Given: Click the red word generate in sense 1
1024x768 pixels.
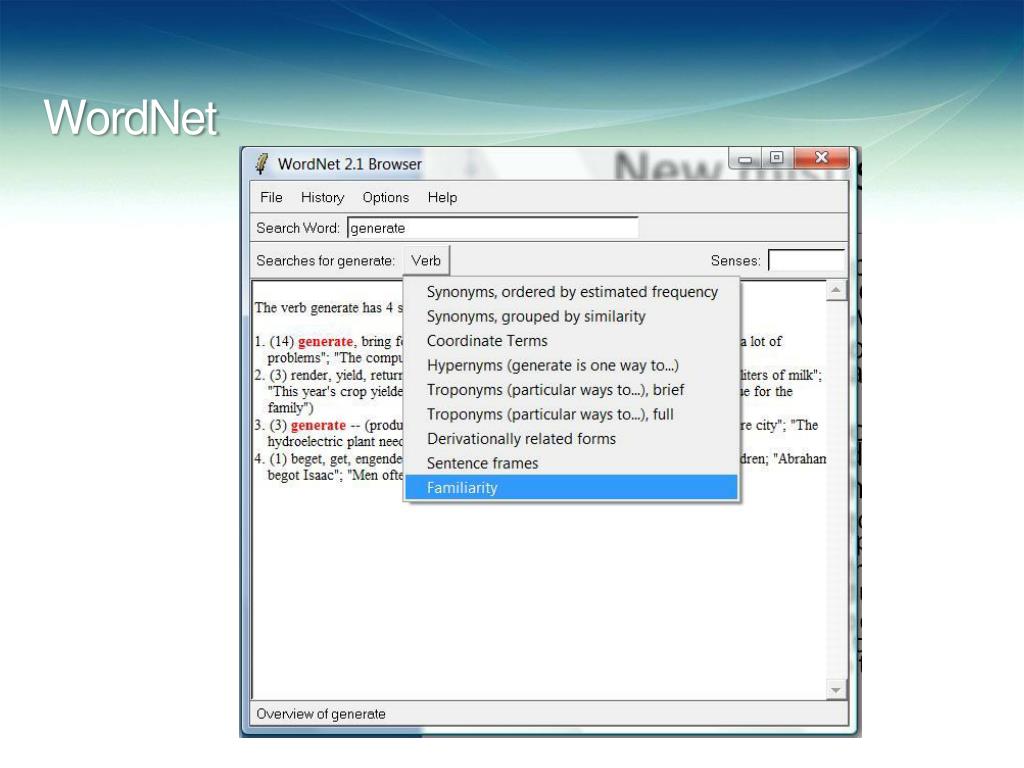Looking at the screenshot, I should coord(325,342).
